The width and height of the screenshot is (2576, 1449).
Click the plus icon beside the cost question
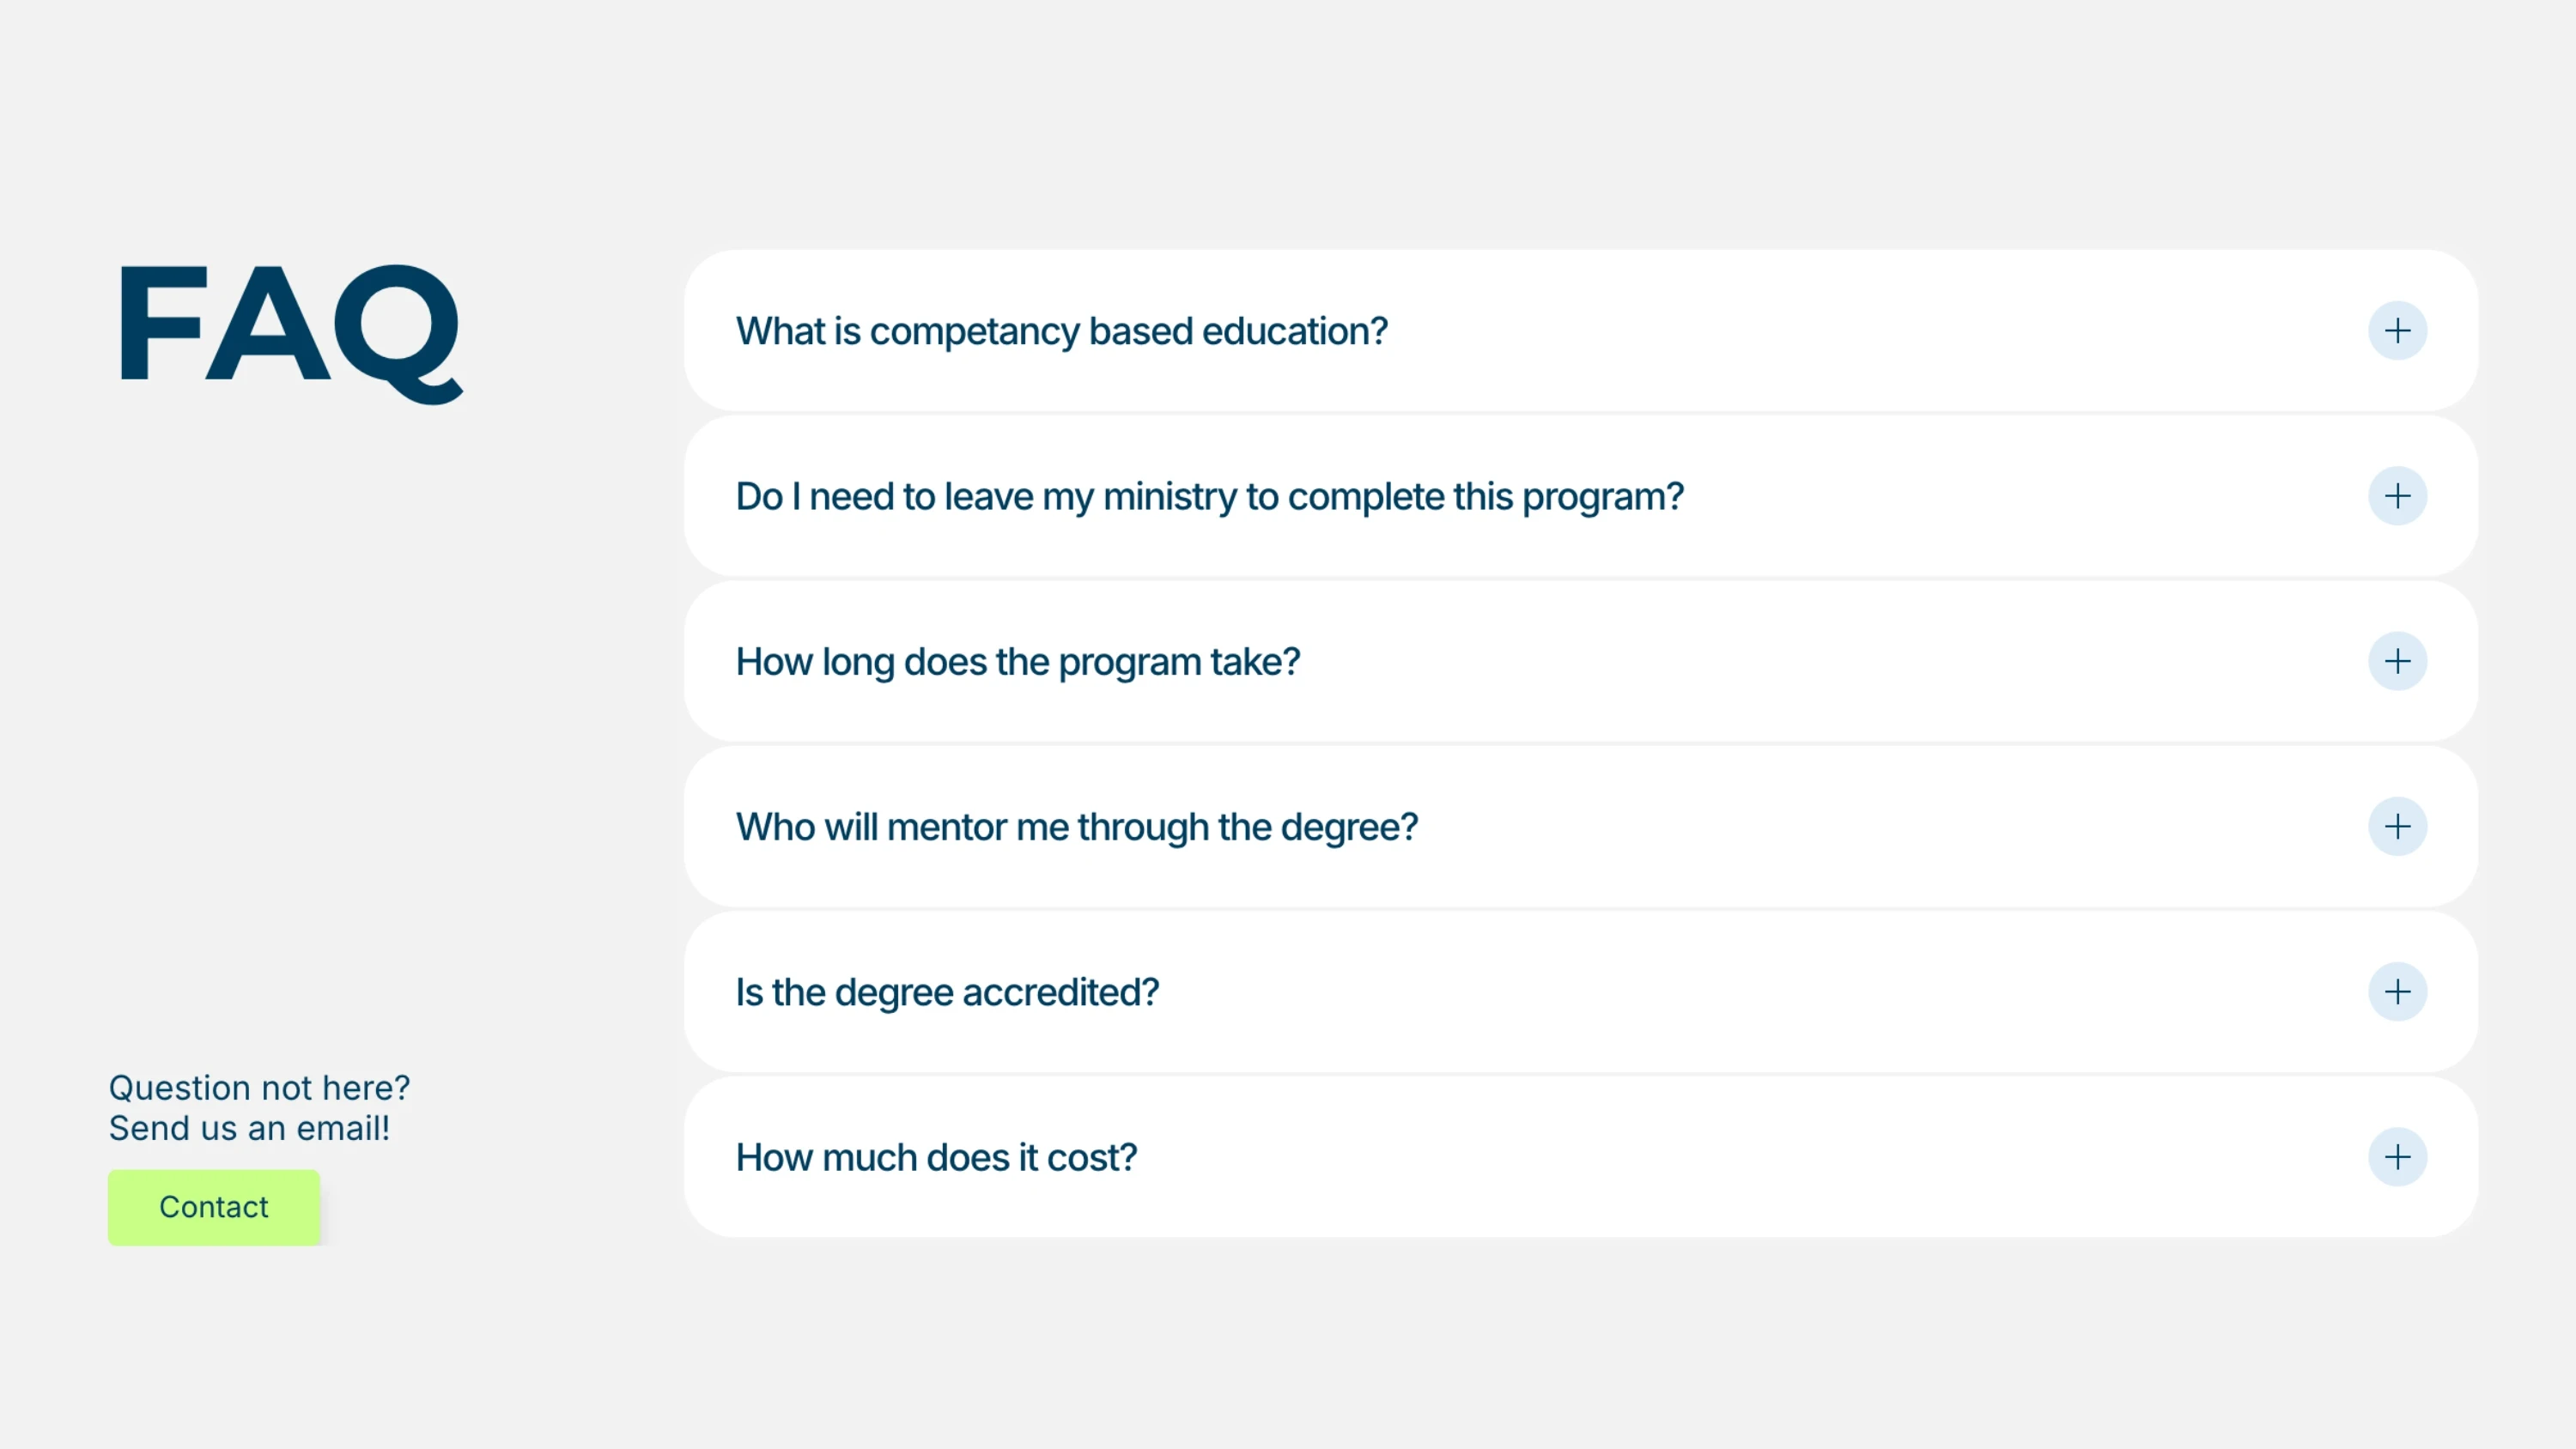[x=2397, y=1157]
